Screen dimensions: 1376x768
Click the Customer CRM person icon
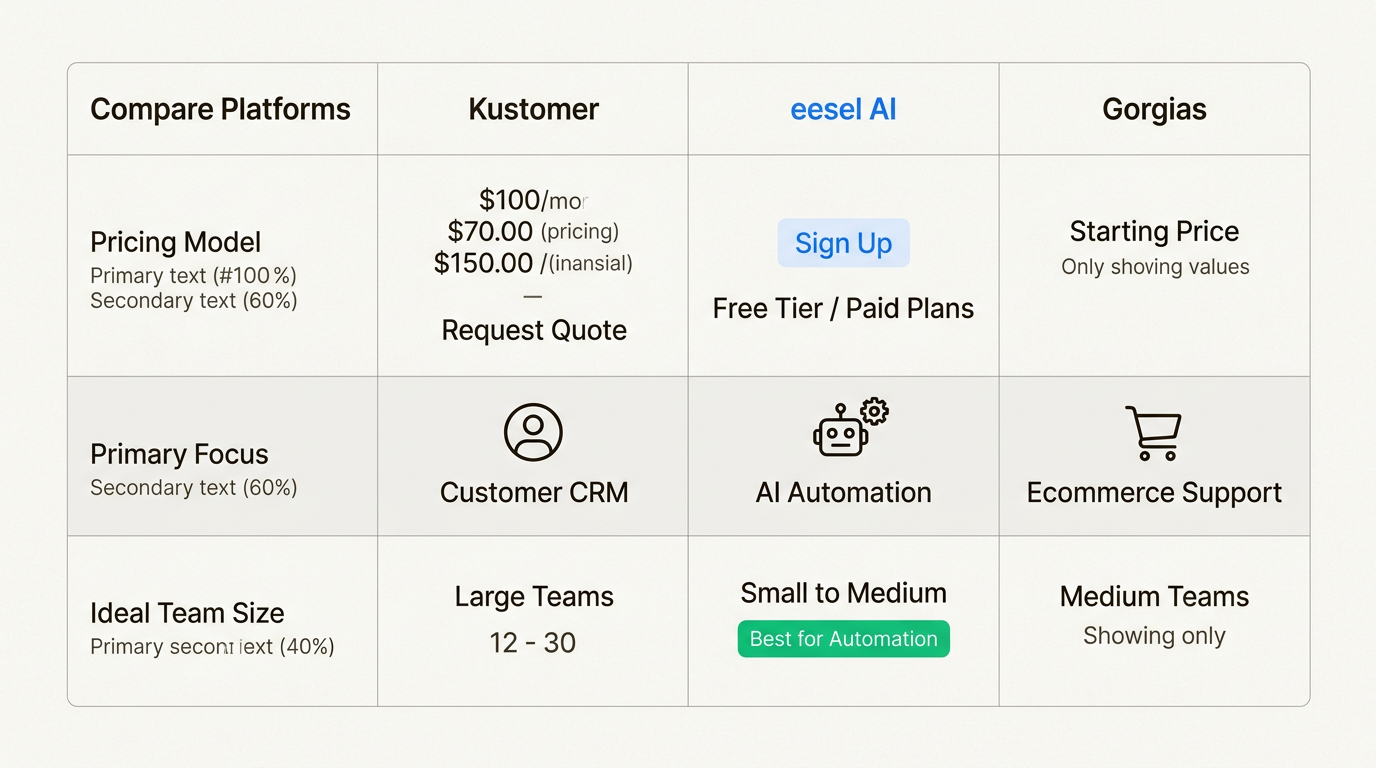coord(533,432)
